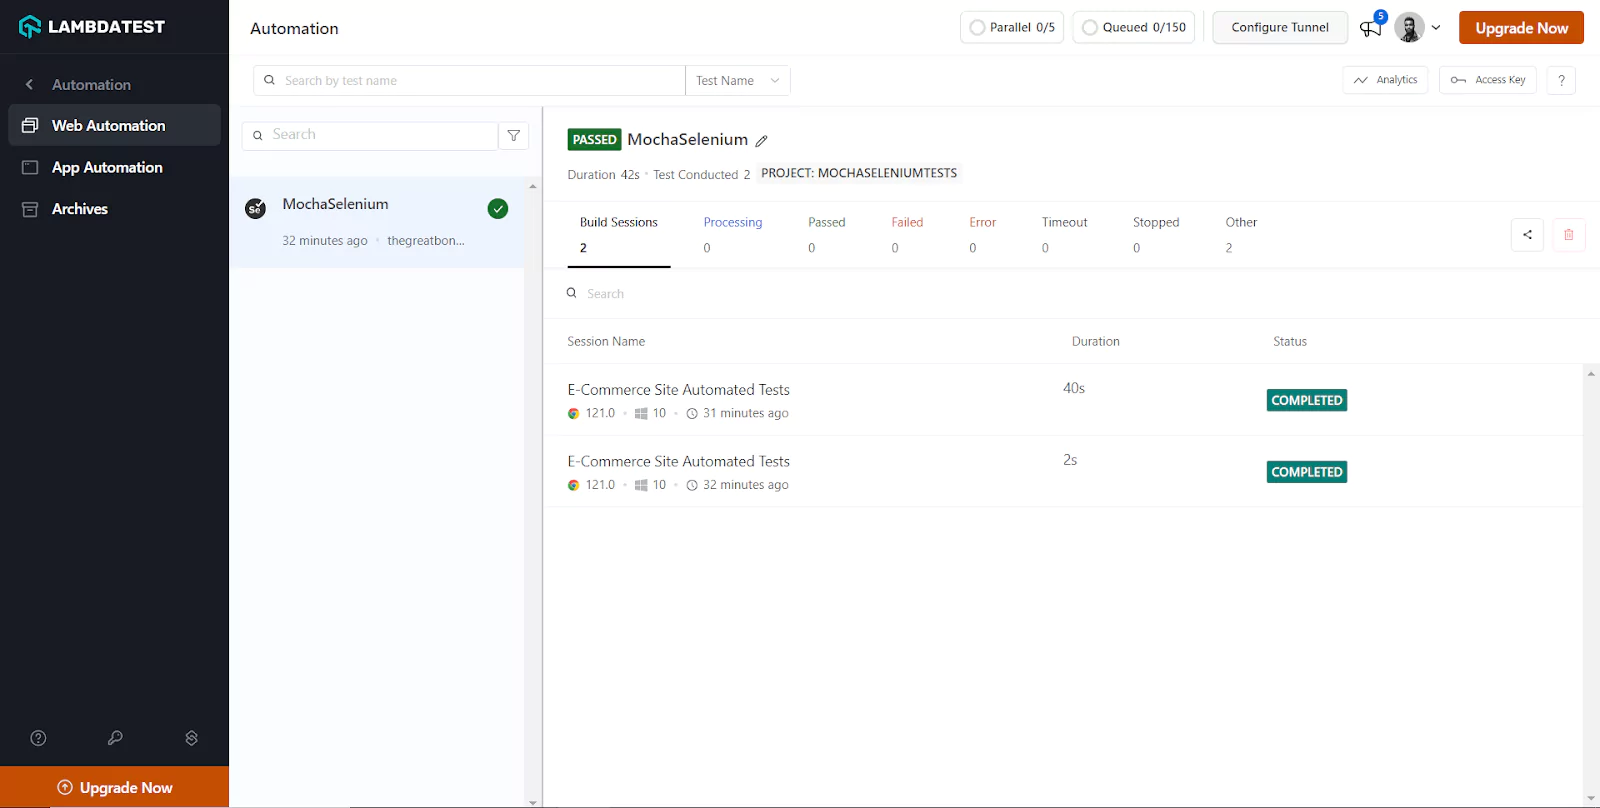The height and width of the screenshot is (808, 1600).
Task: Select the Stopped tab
Action: pos(1156,235)
